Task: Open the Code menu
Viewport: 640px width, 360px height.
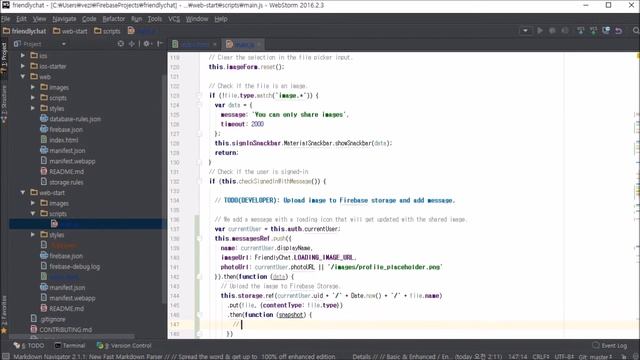Action: pyautogui.click(x=89, y=19)
